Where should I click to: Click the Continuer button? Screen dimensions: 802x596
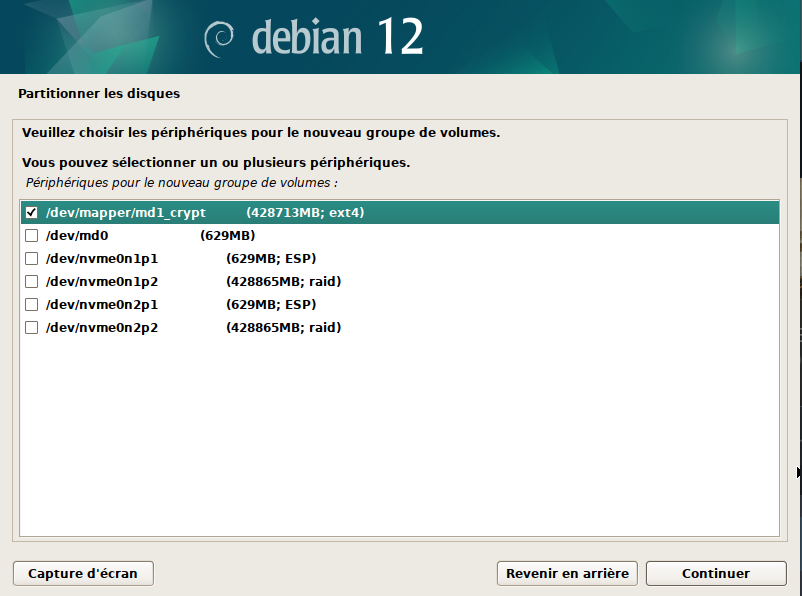coord(716,573)
